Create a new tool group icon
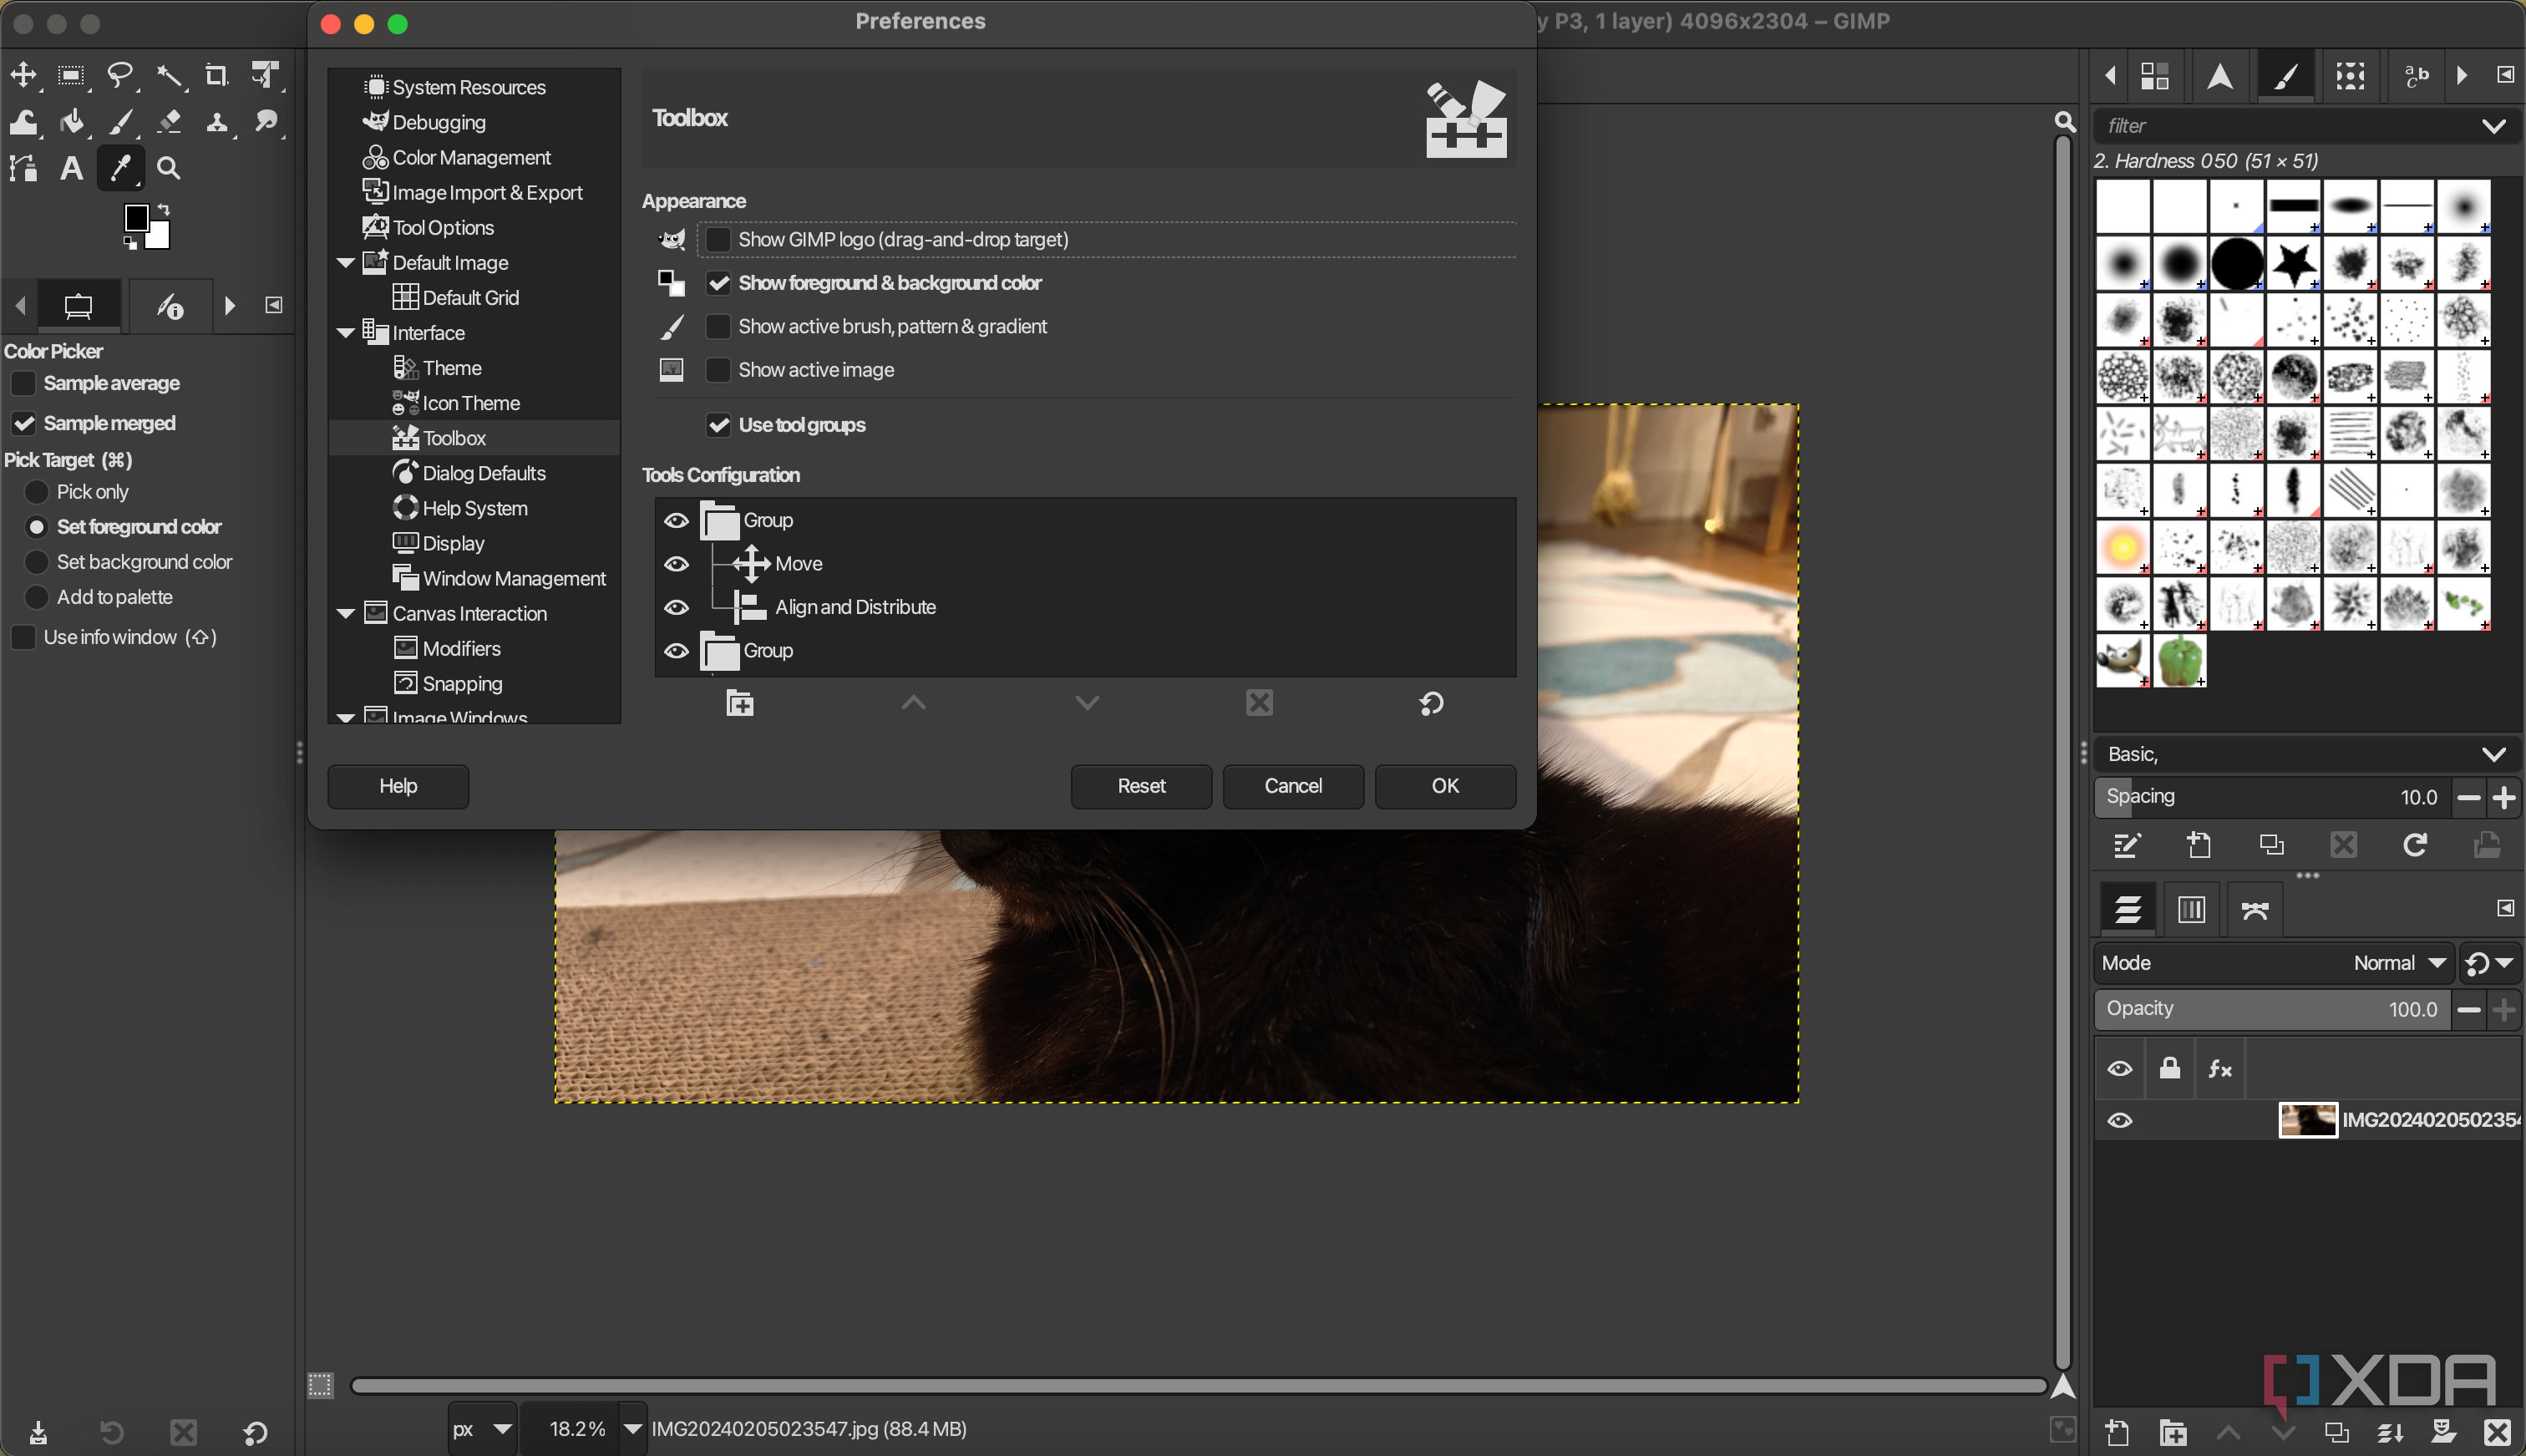2526x1456 pixels. (740, 703)
